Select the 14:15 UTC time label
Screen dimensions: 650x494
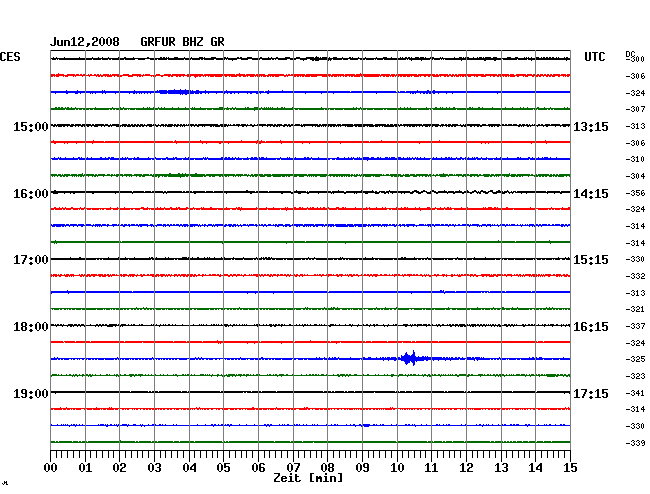(x=591, y=194)
